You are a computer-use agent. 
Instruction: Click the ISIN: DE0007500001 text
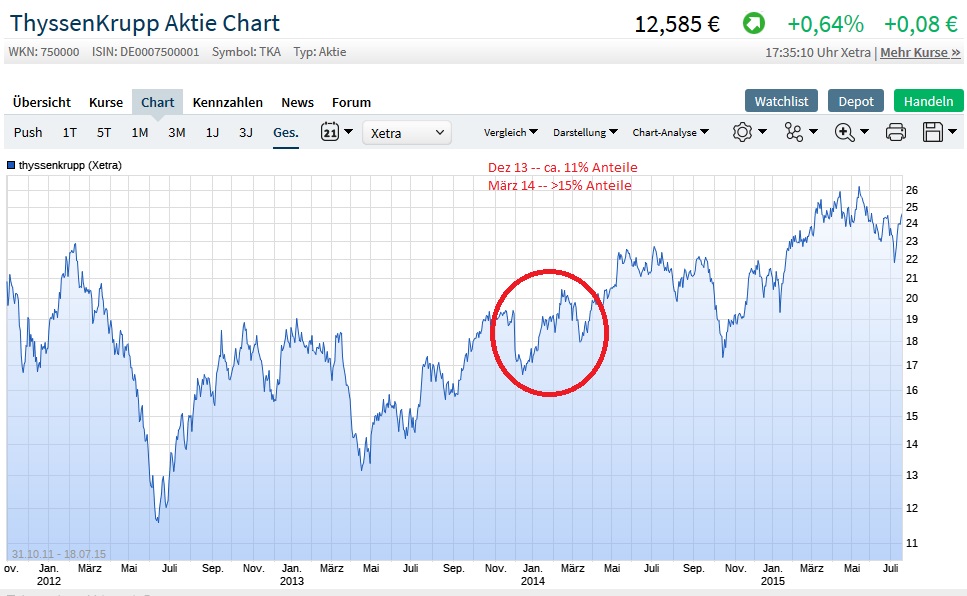pos(146,52)
